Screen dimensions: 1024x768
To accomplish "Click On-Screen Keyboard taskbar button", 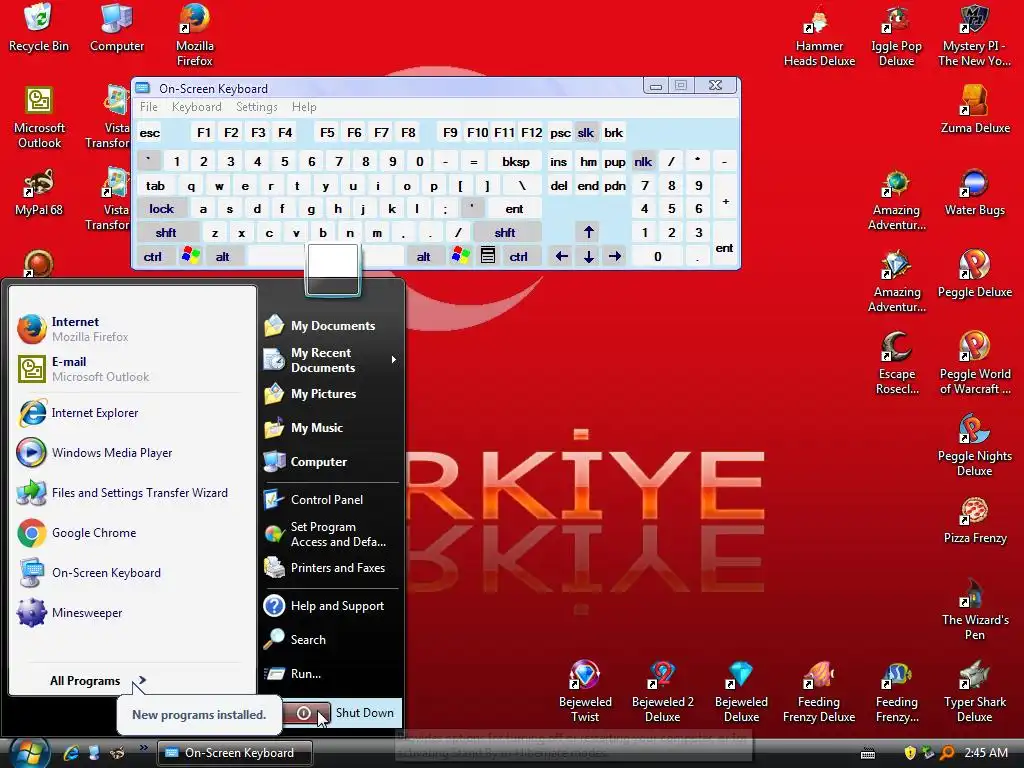I will click(x=234, y=753).
